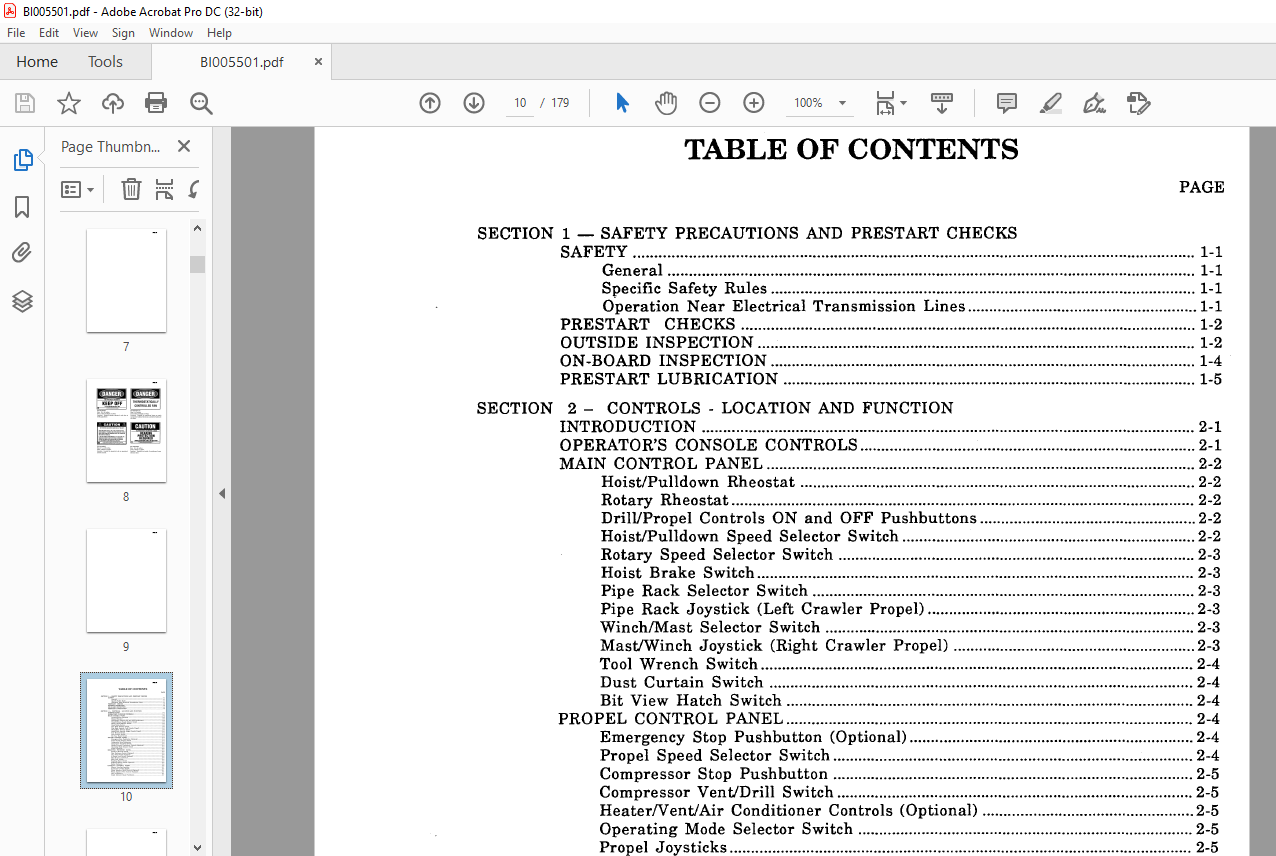Go to previous page arrow

click(x=430, y=103)
